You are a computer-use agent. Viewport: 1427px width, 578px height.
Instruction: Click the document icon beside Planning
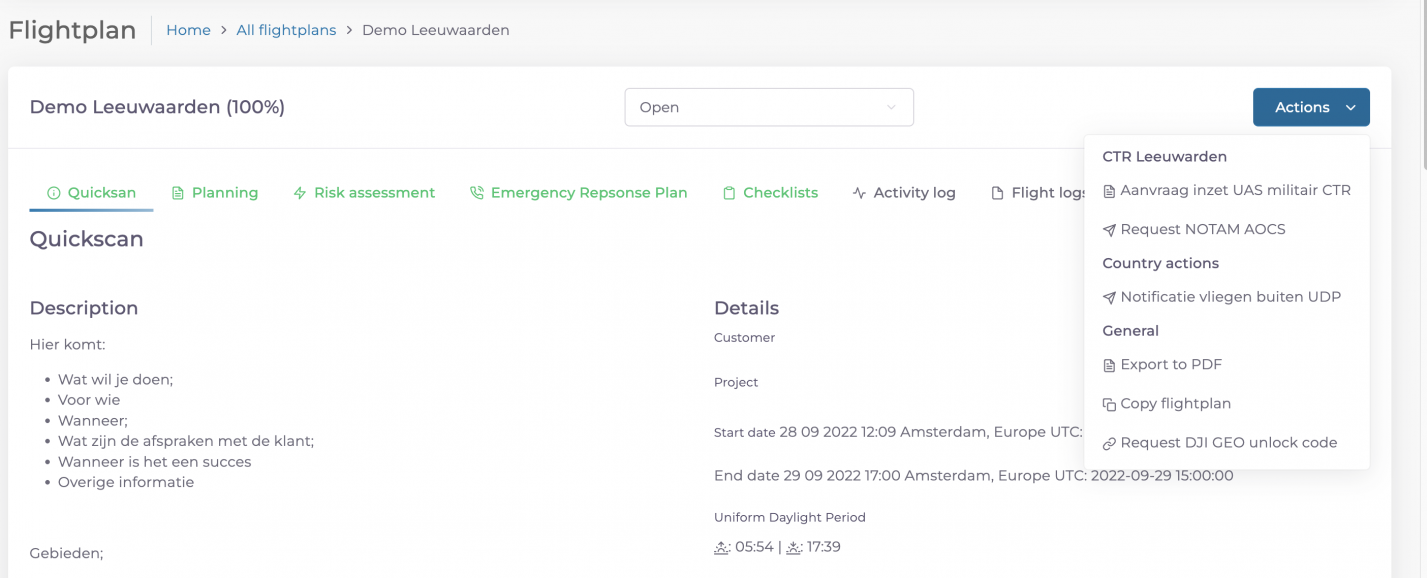(x=178, y=193)
